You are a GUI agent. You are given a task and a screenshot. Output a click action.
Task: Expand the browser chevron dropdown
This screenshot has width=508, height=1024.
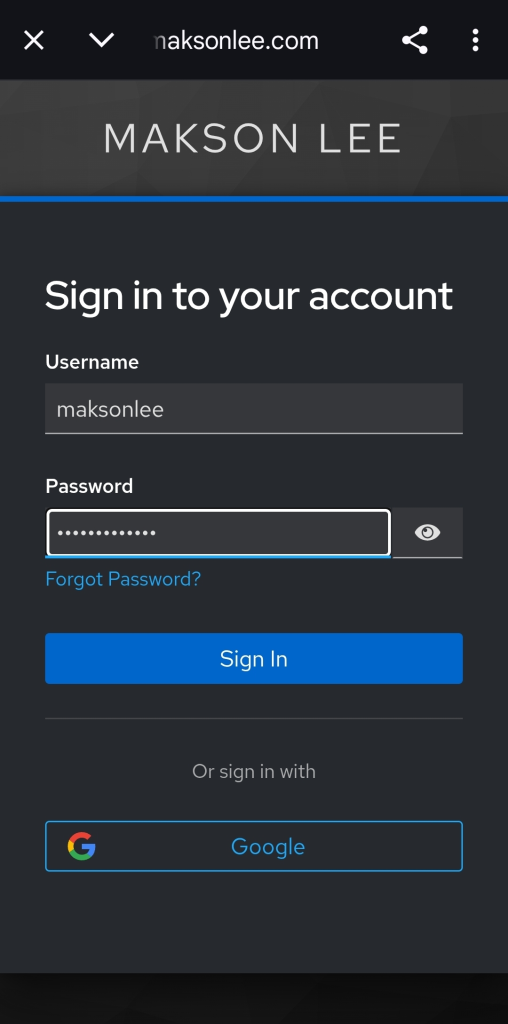101,40
